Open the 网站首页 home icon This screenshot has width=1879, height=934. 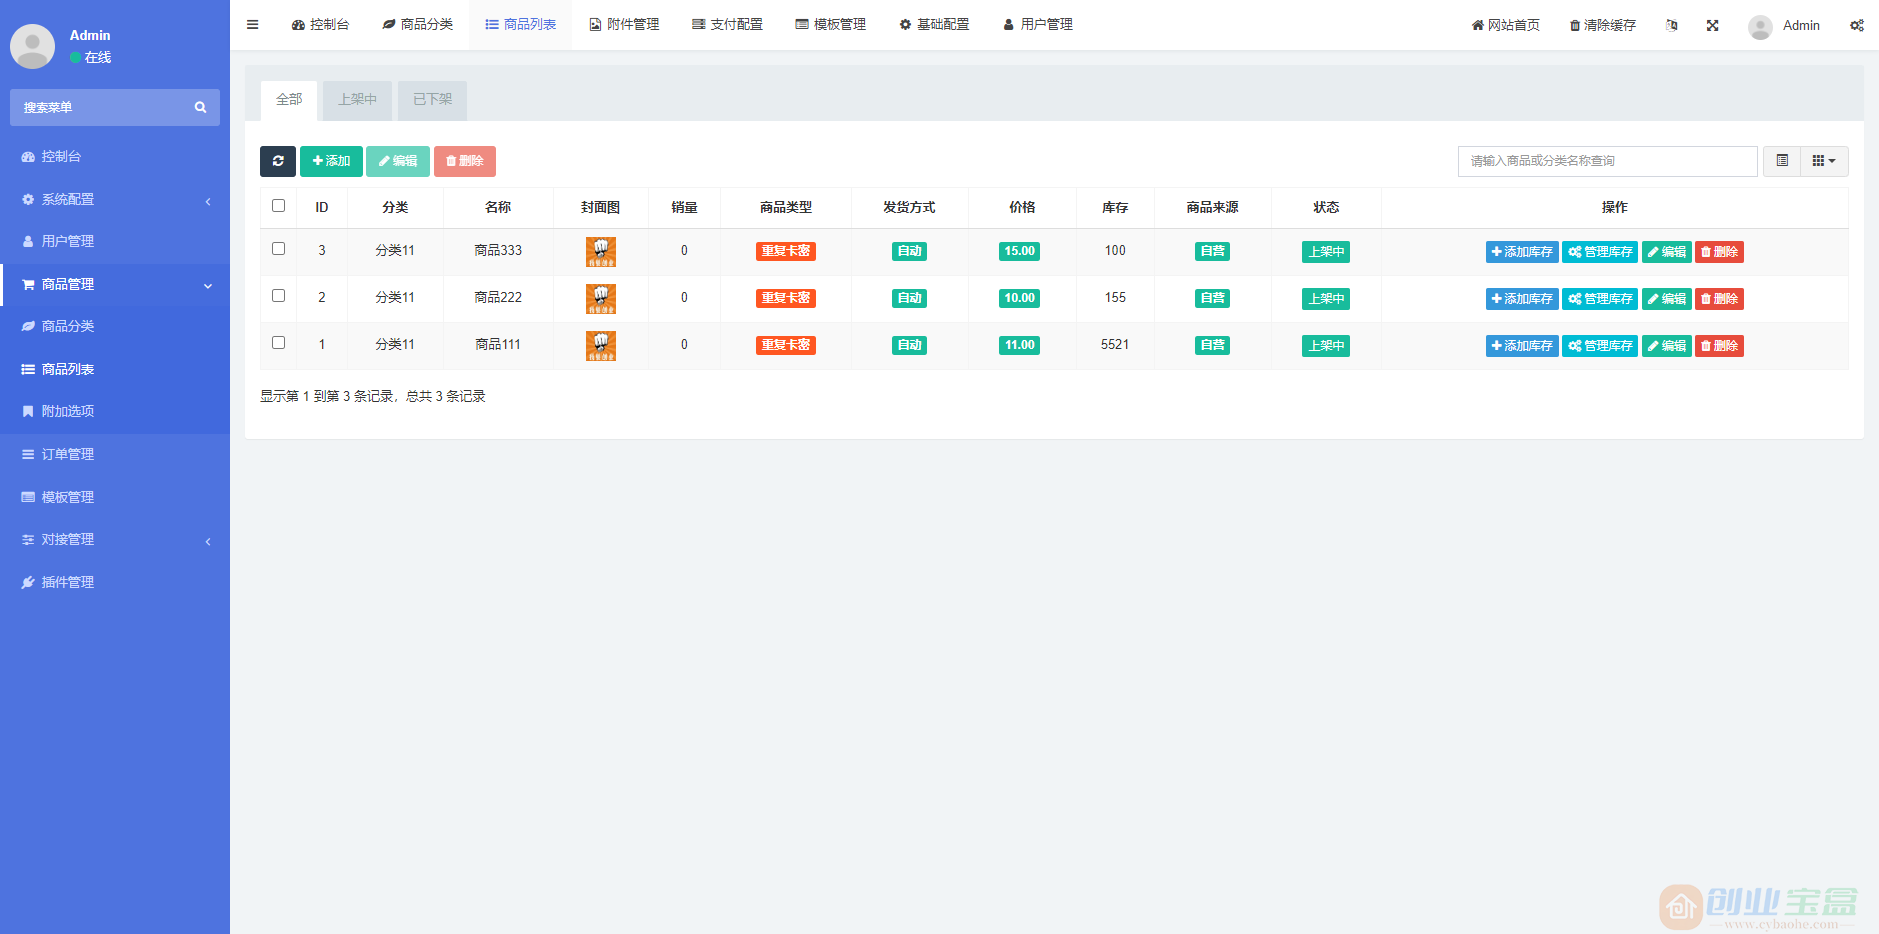(1505, 25)
